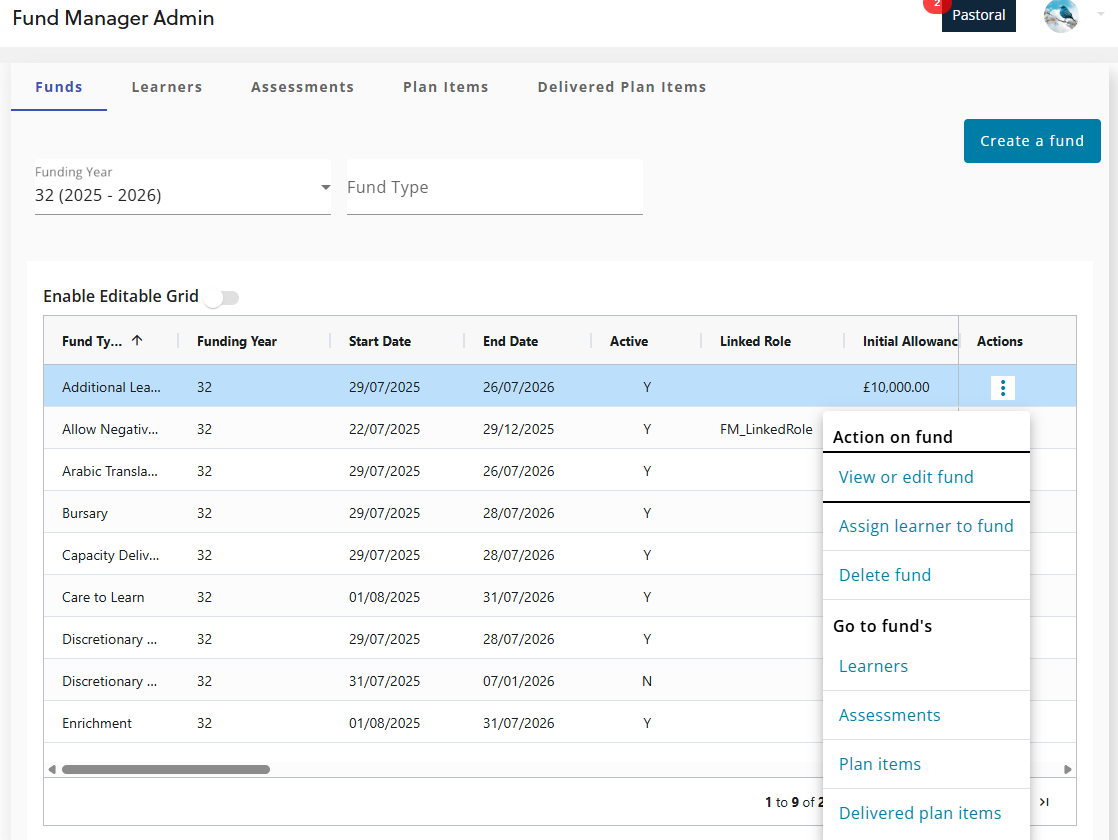The height and width of the screenshot is (840, 1118).
Task: Choose Delete fund in the action menu
Action: pyautogui.click(x=884, y=575)
